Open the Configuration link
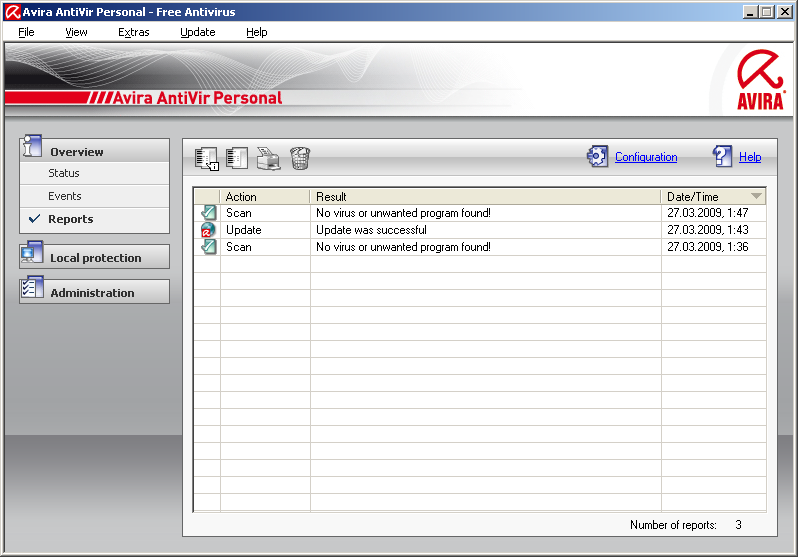This screenshot has height=557, width=798. tap(646, 157)
